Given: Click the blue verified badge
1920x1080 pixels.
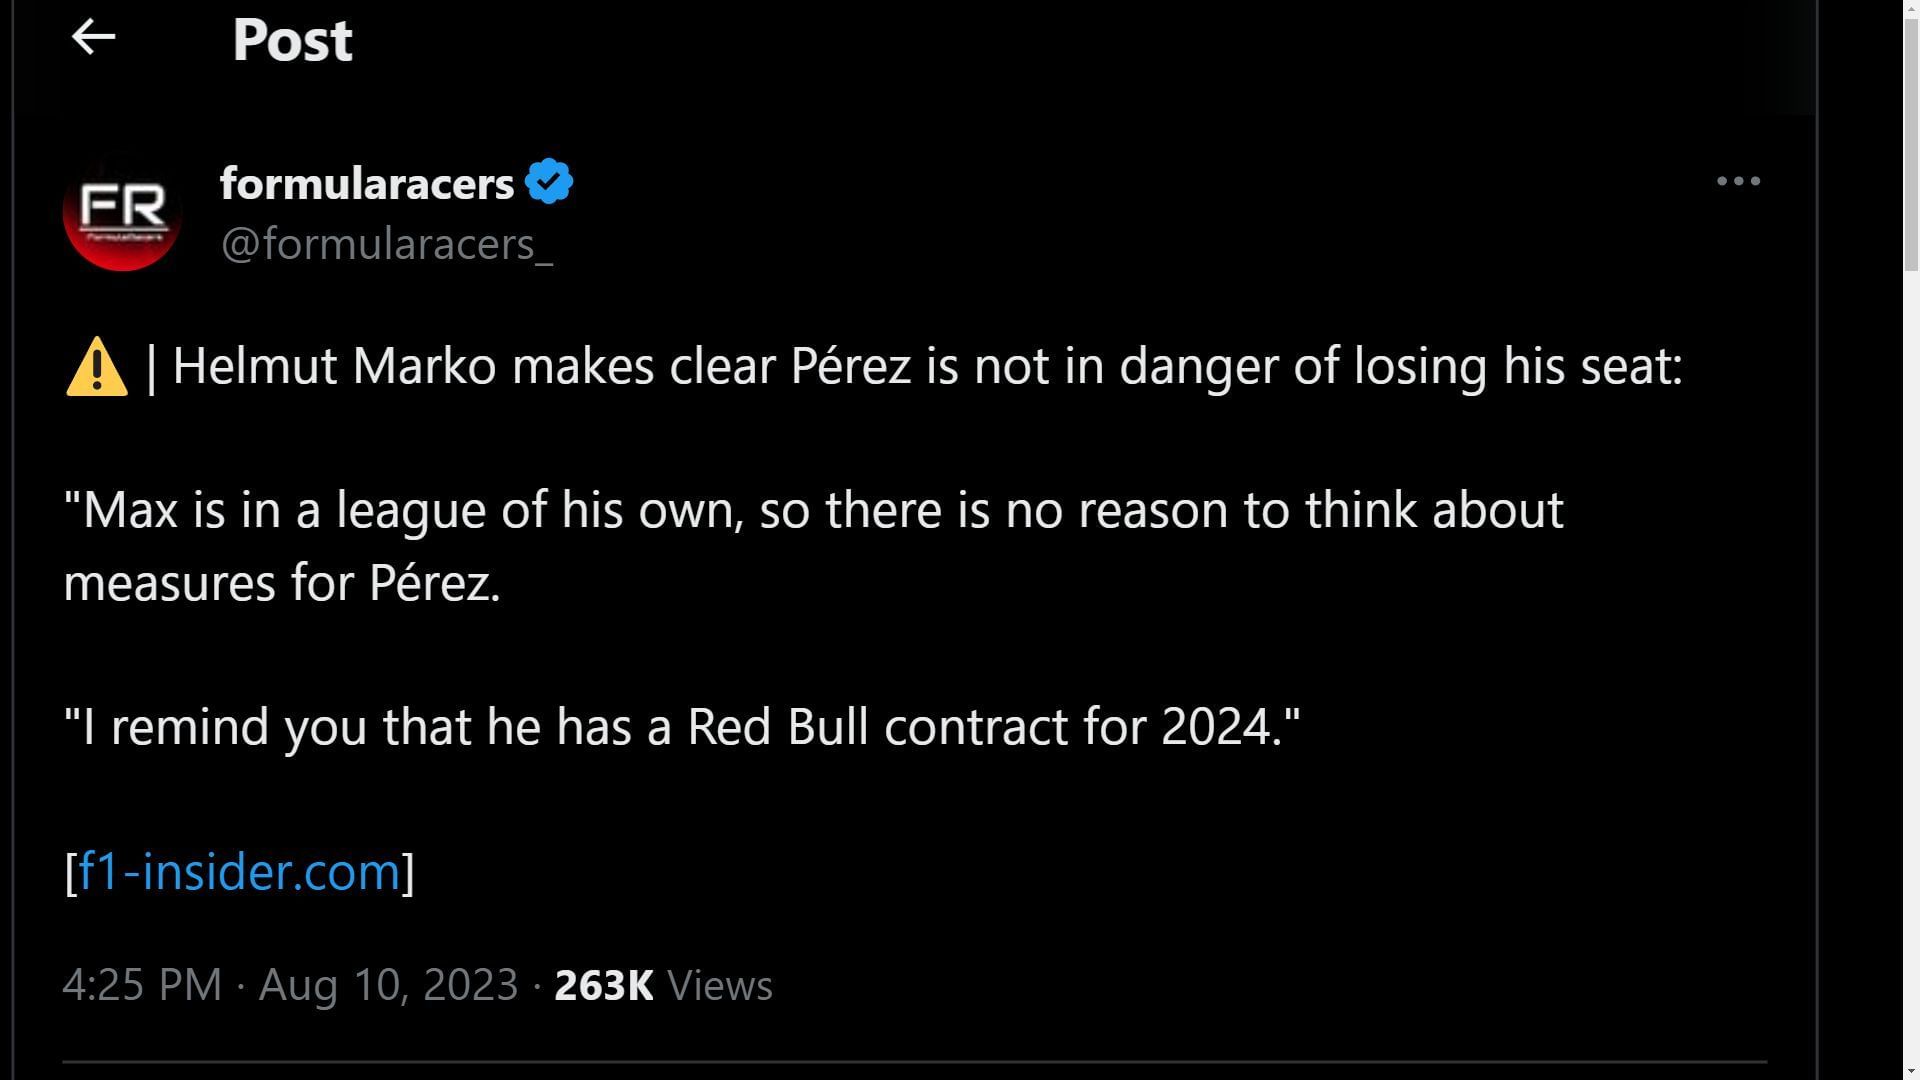Looking at the screenshot, I should 549,182.
